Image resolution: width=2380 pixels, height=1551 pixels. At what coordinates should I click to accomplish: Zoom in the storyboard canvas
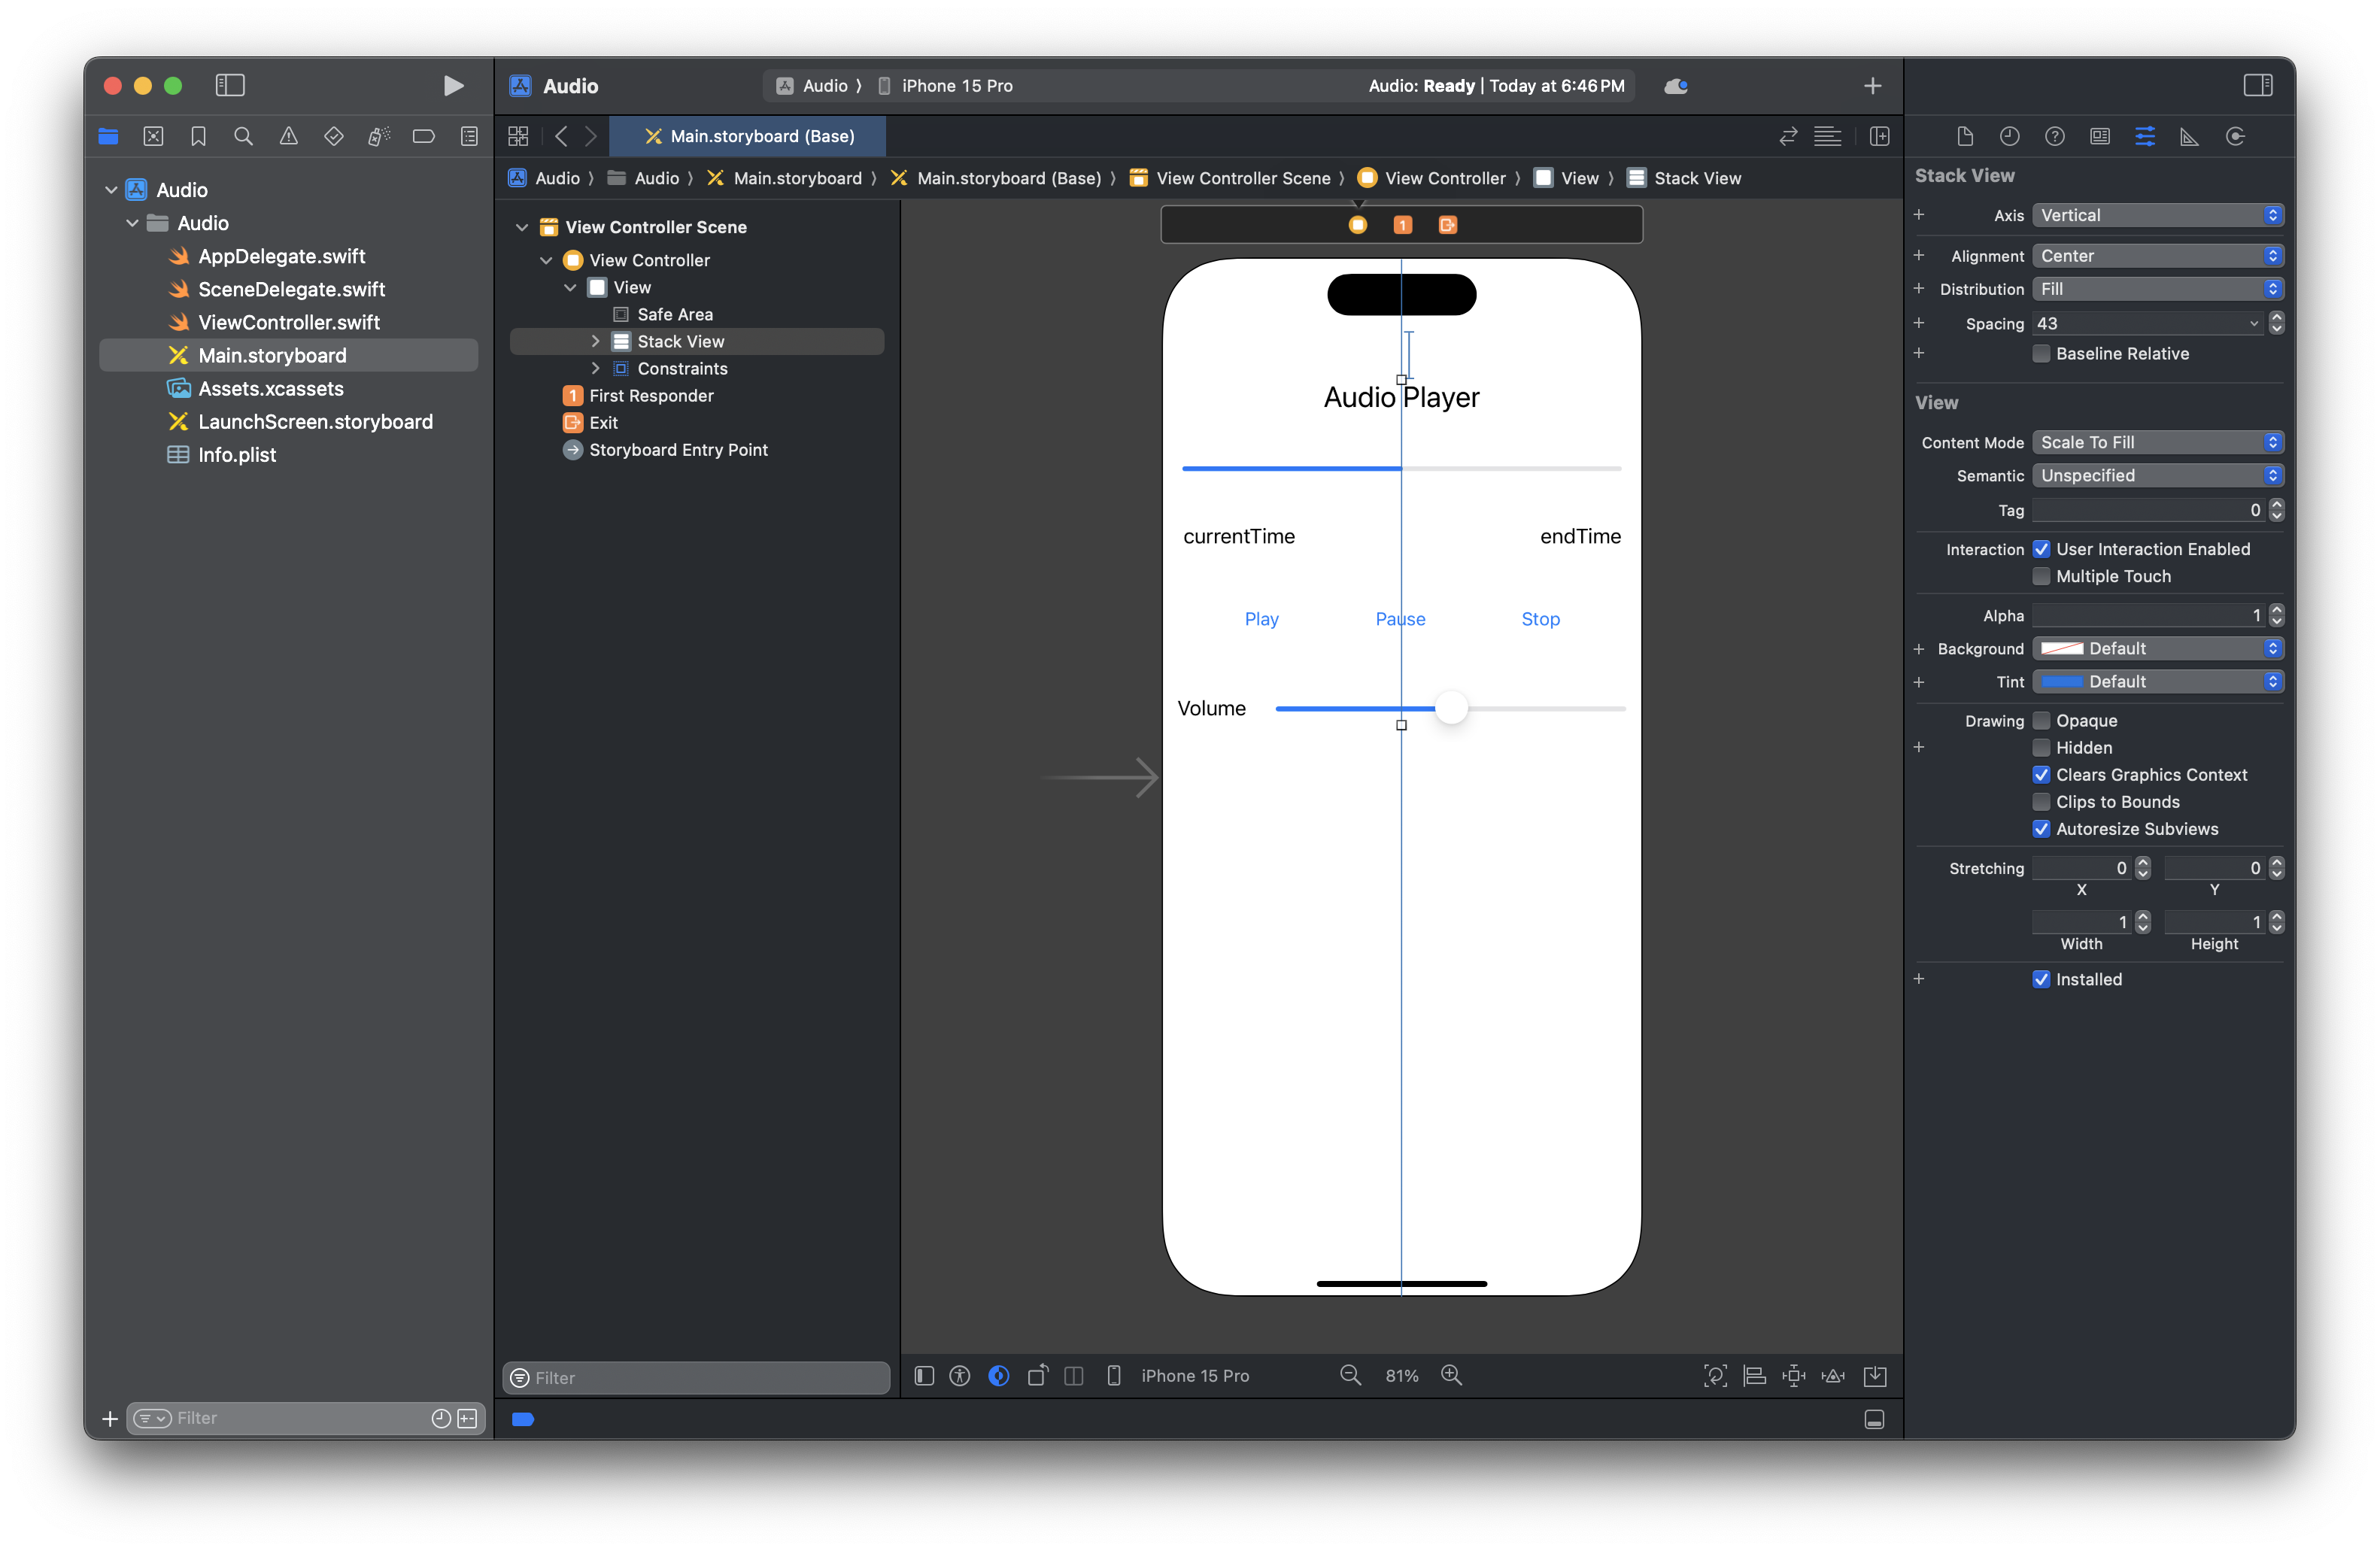point(1451,1376)
